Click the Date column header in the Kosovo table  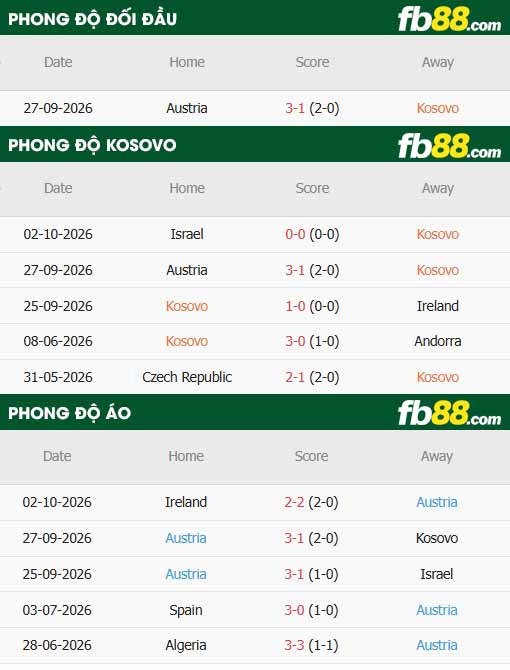pyautogui.click(x=58, y=188)
